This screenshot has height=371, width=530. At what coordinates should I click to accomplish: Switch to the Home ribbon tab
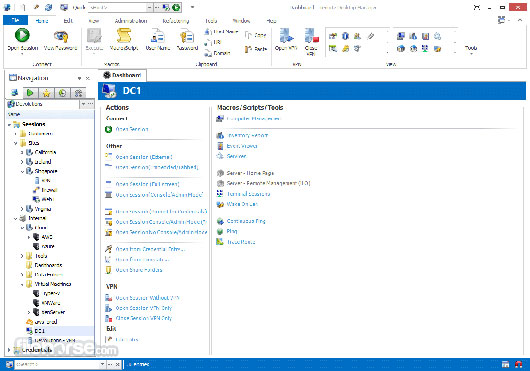click(42, 21)
